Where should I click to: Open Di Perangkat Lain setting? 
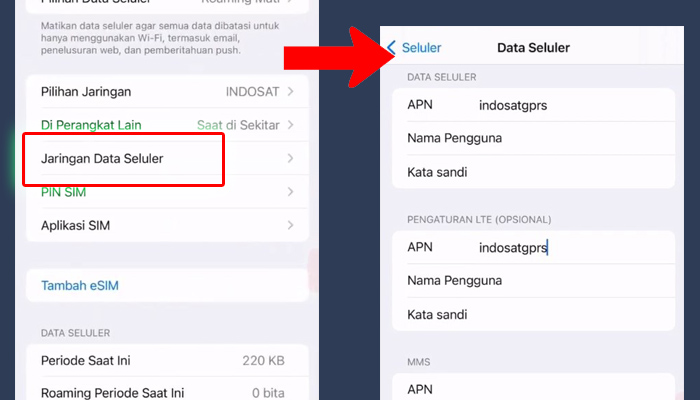tap(167, 125)
